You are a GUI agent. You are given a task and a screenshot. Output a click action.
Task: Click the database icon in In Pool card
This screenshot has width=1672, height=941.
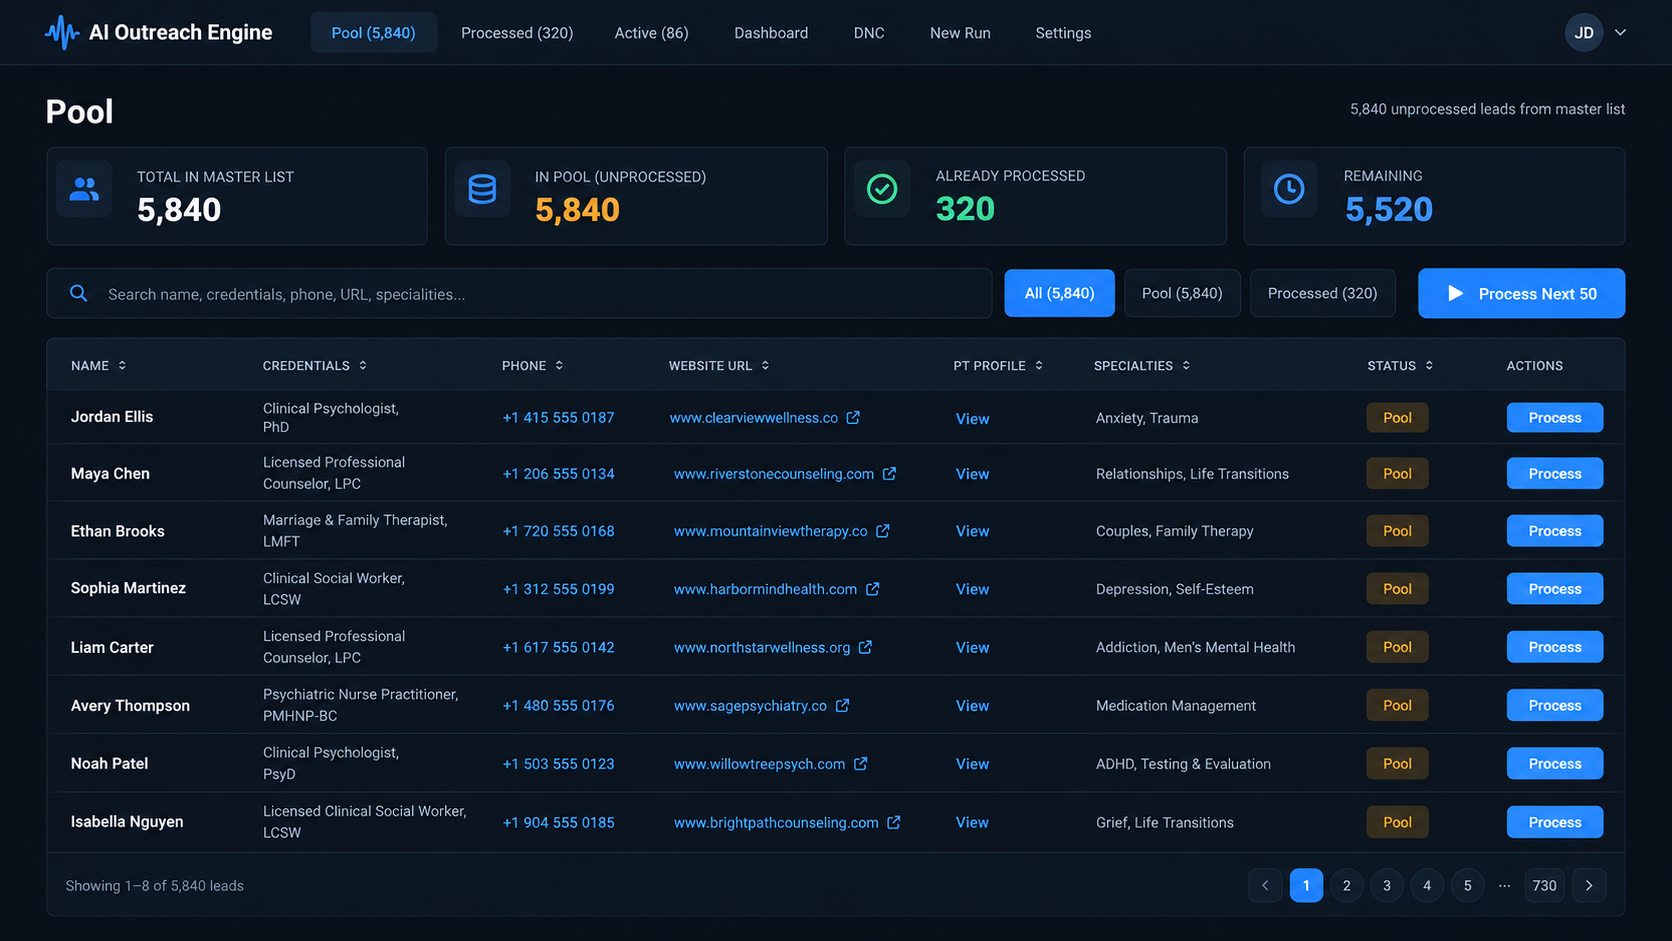(x=482, y=189)
